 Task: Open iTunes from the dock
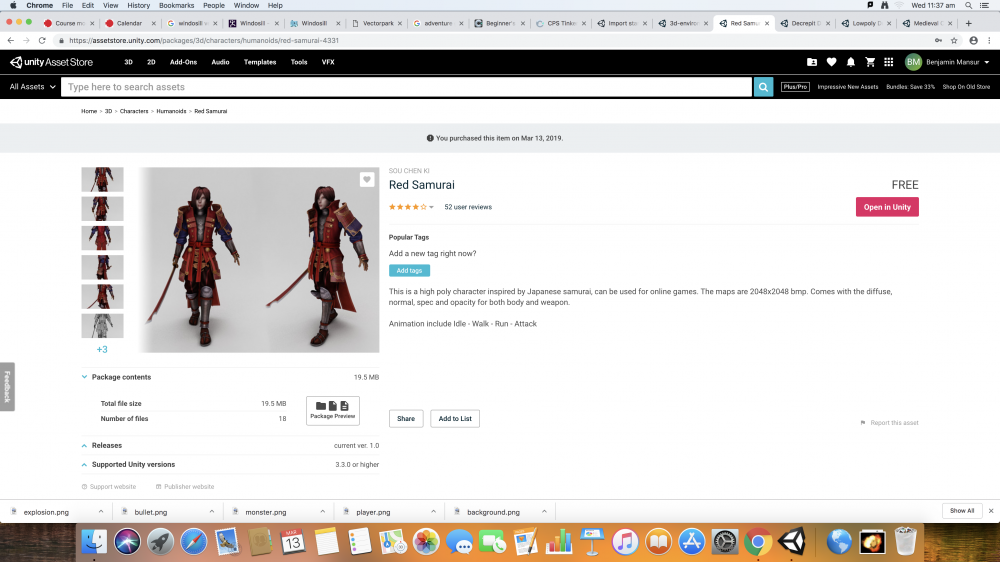625,542
